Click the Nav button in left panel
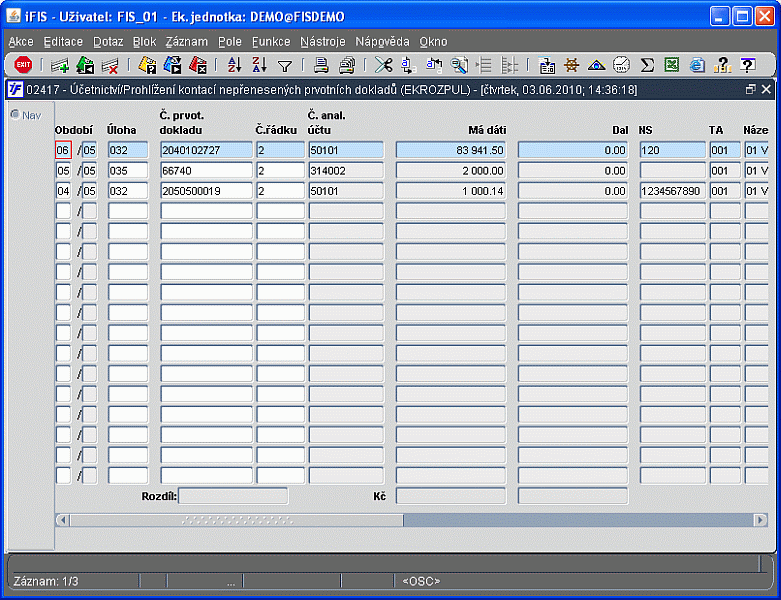The width and height of the screenshot is (781, 600). point(26,115)
